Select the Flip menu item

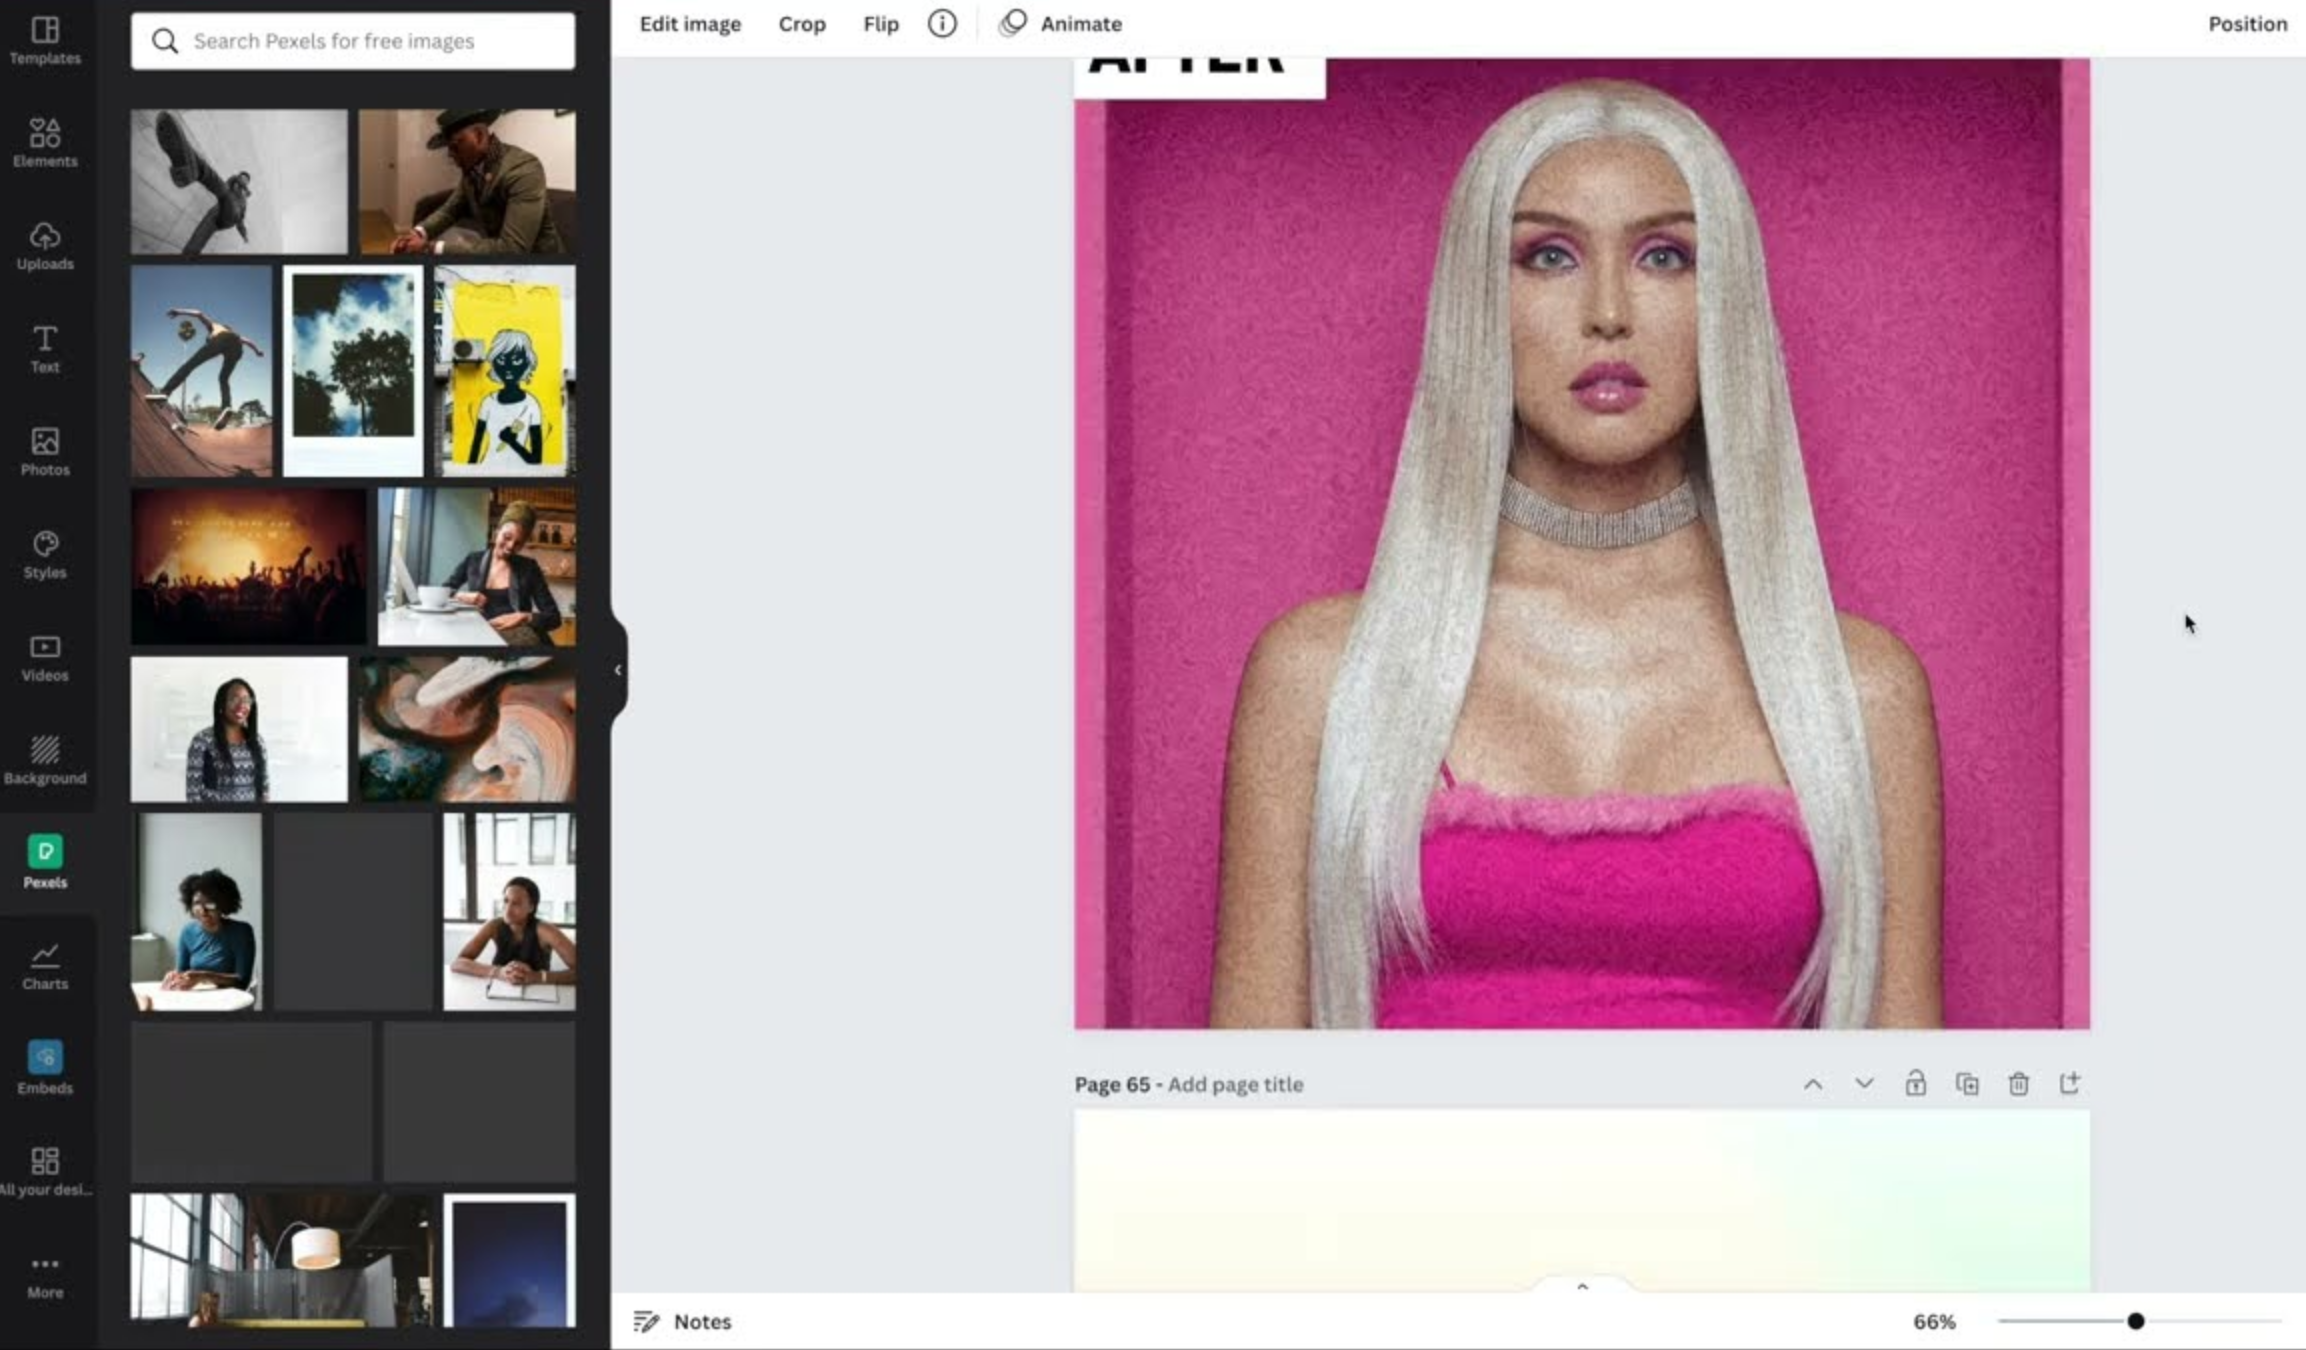879,23
